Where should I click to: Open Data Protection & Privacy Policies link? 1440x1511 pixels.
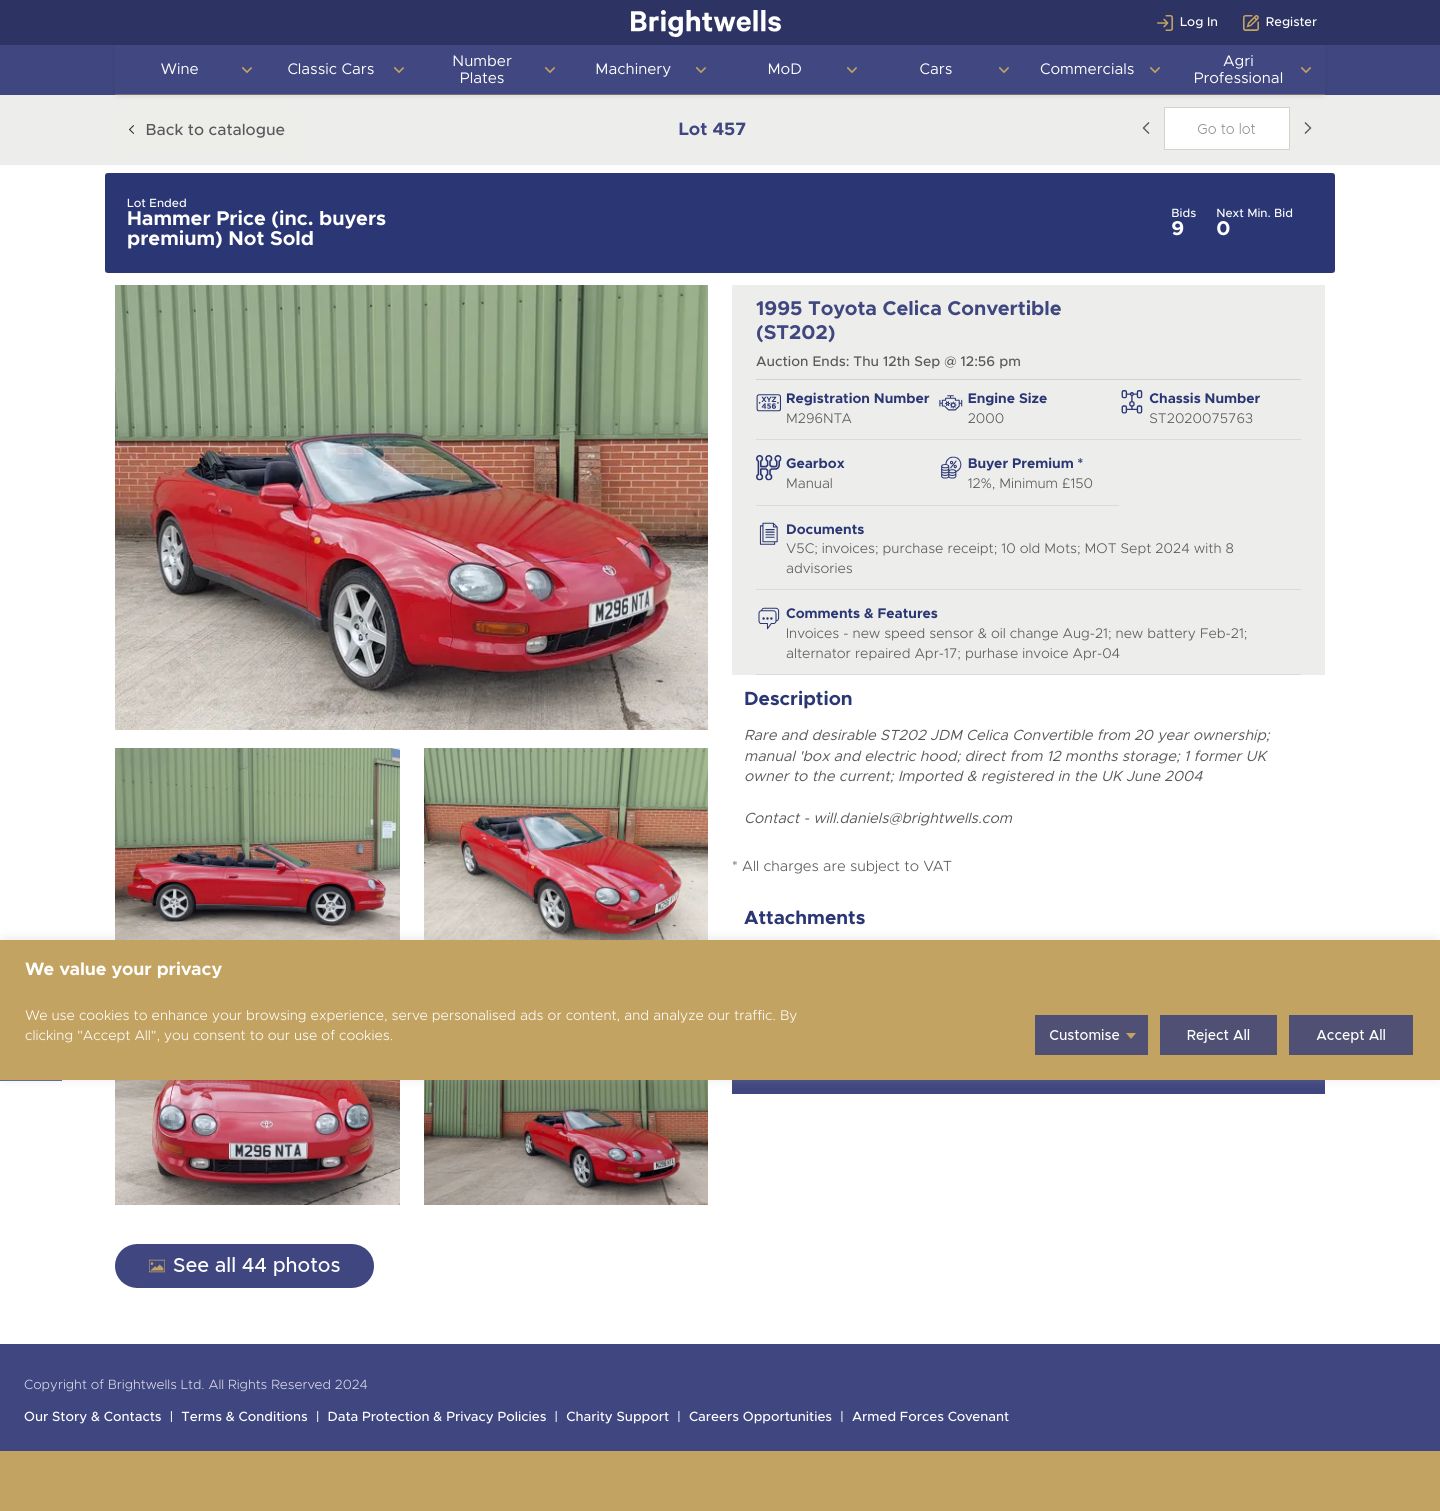pyautogui.click(x=437, y=1417)
